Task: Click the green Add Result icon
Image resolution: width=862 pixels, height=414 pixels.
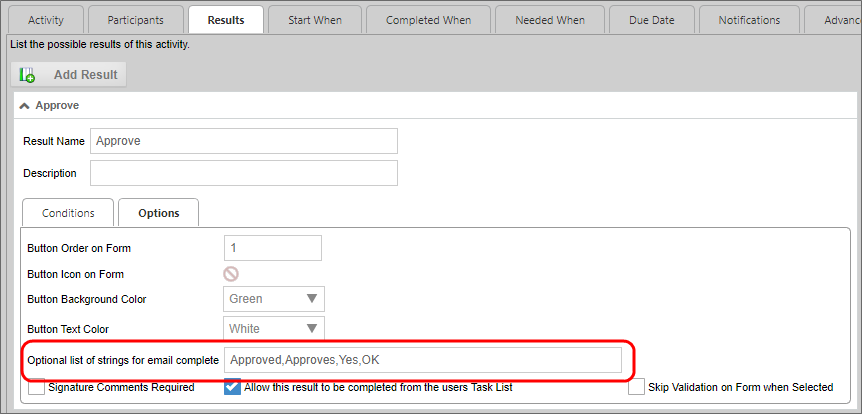Action: 27,75
